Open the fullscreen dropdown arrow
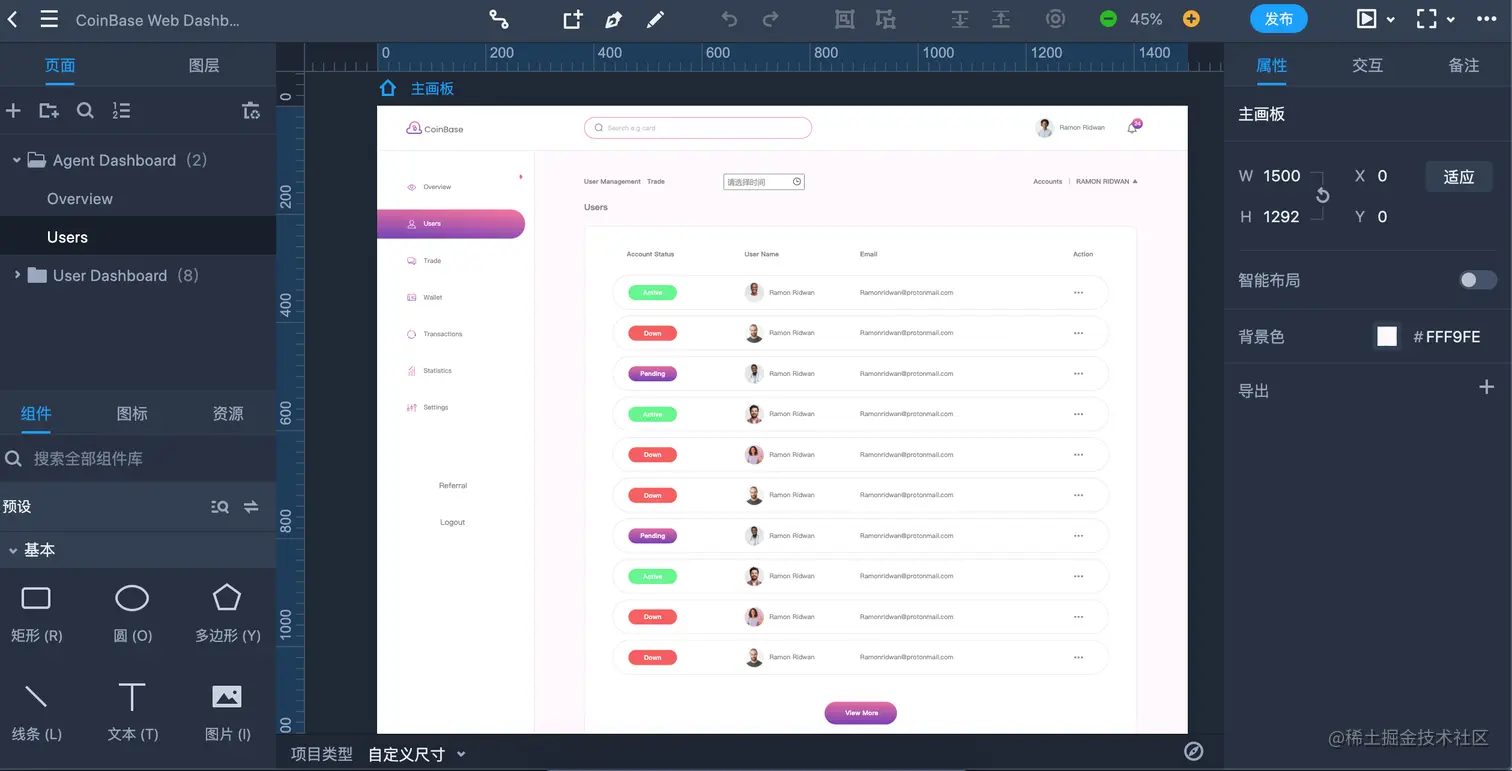Screen dimensions: 1512x771 point(1451,20)
